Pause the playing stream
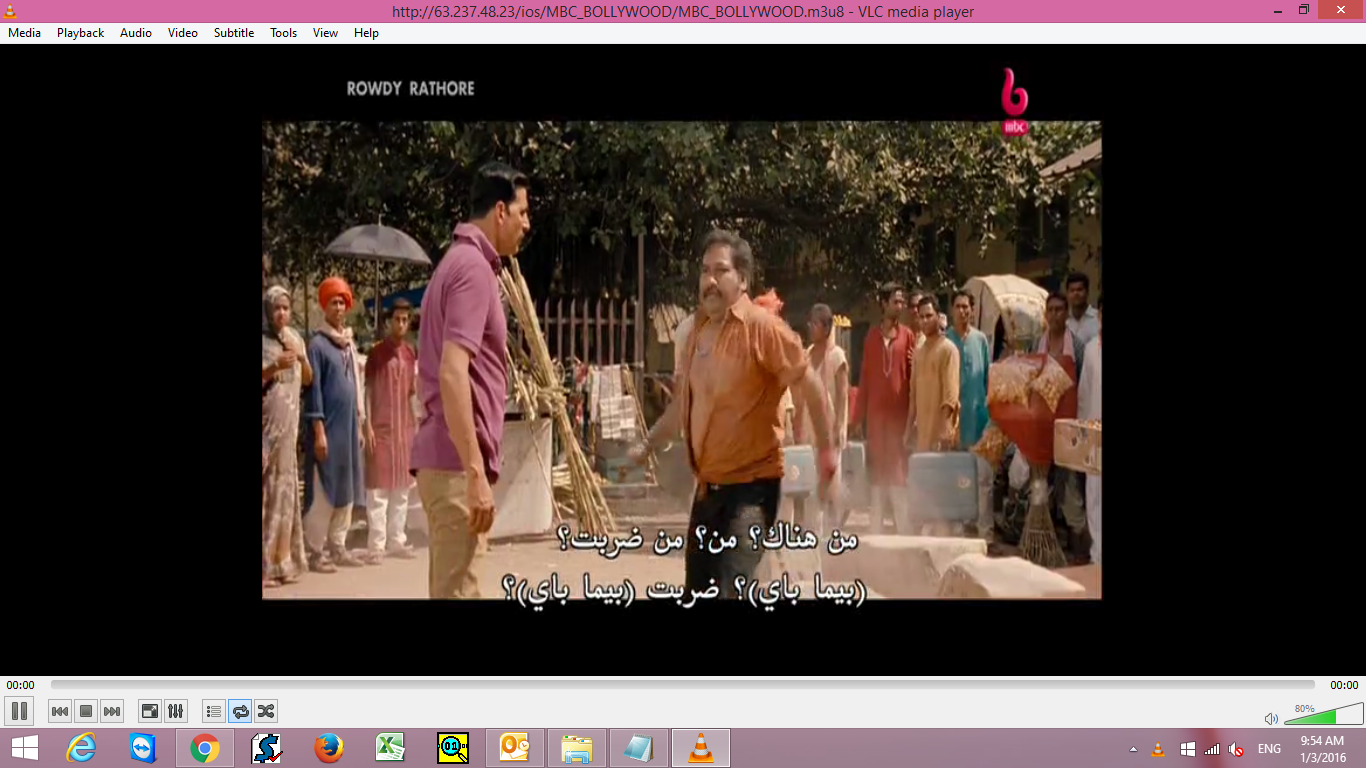Screen dimensions: 1366x768 point(19,711)
